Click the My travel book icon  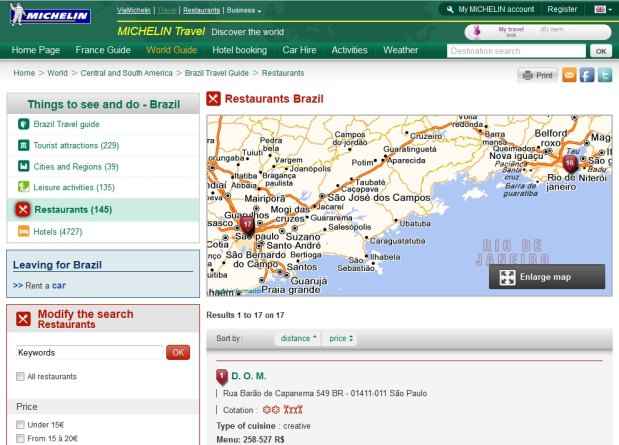[477, 31]
